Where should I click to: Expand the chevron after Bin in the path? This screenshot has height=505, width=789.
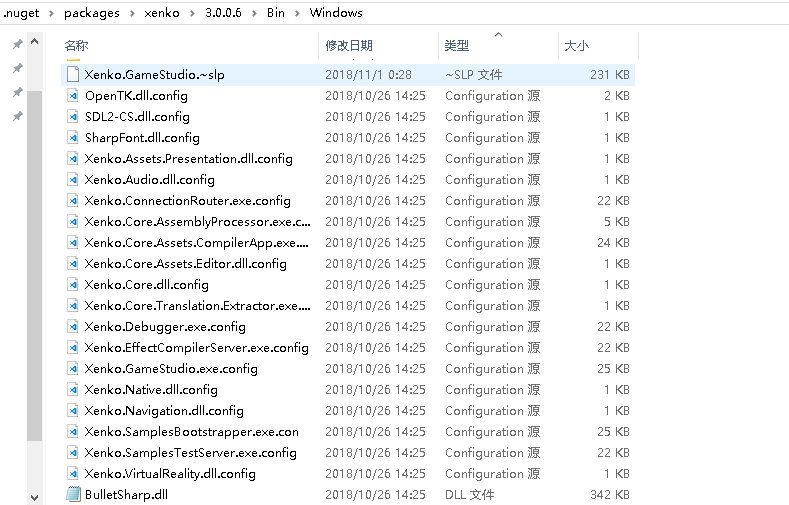click(297, 13)
